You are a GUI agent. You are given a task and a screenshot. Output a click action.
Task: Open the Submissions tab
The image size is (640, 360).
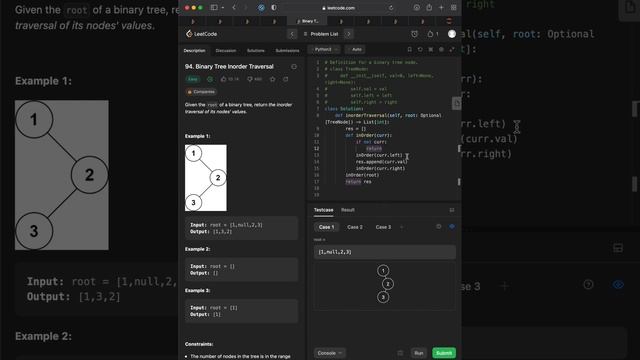287,51
